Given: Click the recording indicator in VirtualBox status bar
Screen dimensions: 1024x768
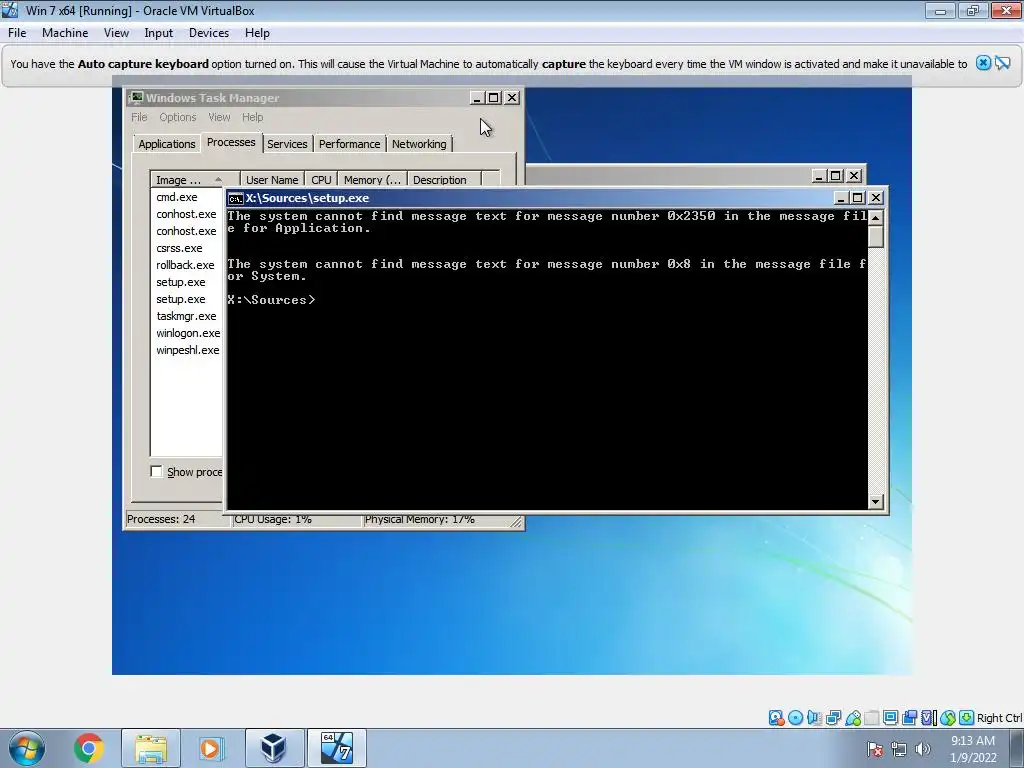Looking at the screenshot, I should [x=910, y=718].
